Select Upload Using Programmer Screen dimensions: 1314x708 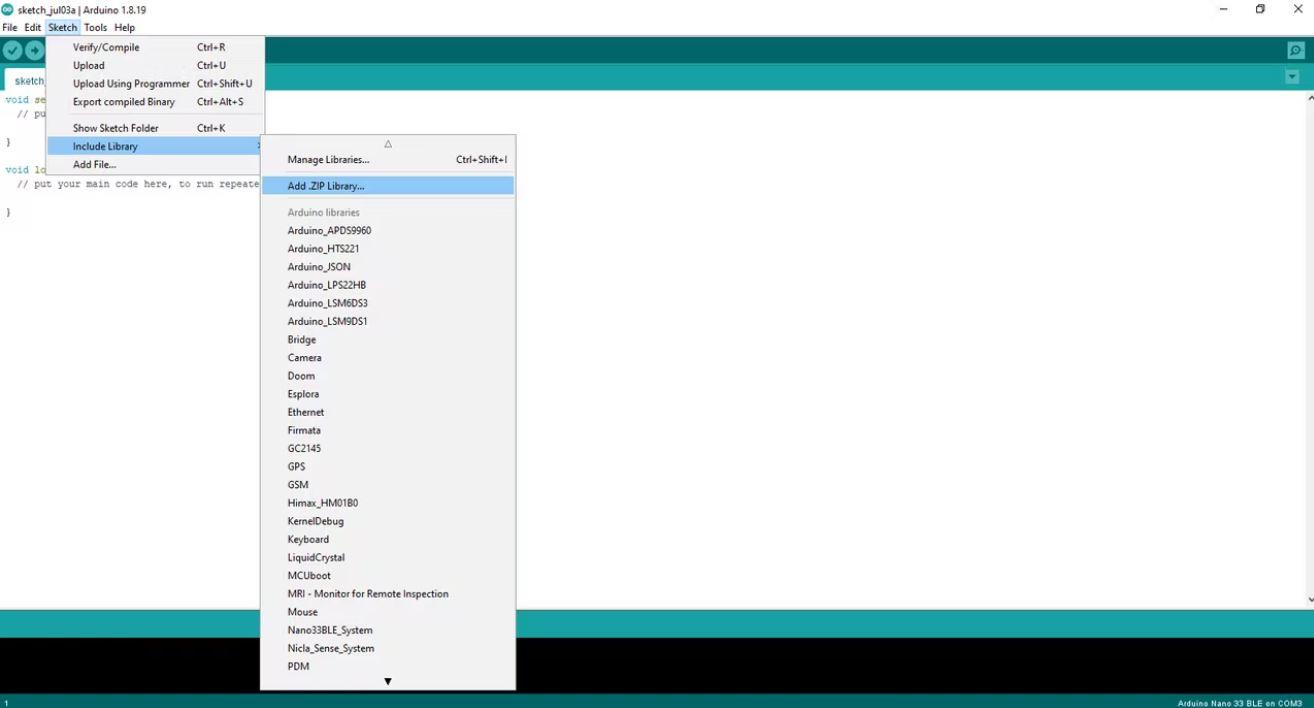(x=155, y=84)
